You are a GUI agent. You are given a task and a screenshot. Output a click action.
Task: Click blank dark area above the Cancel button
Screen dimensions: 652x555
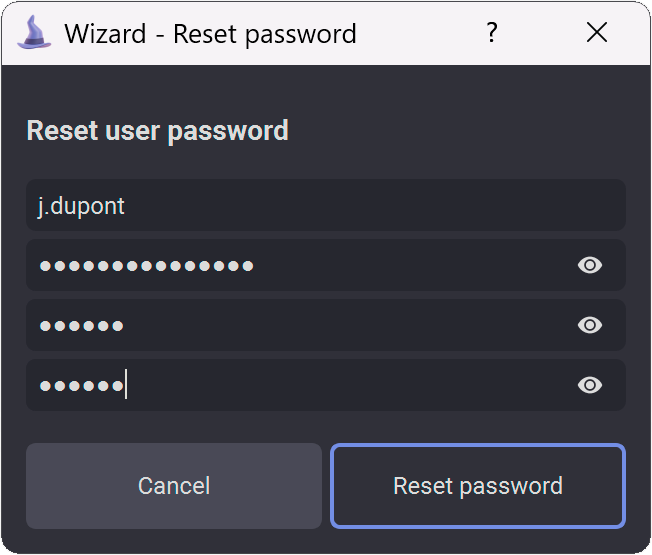point(174,427)
